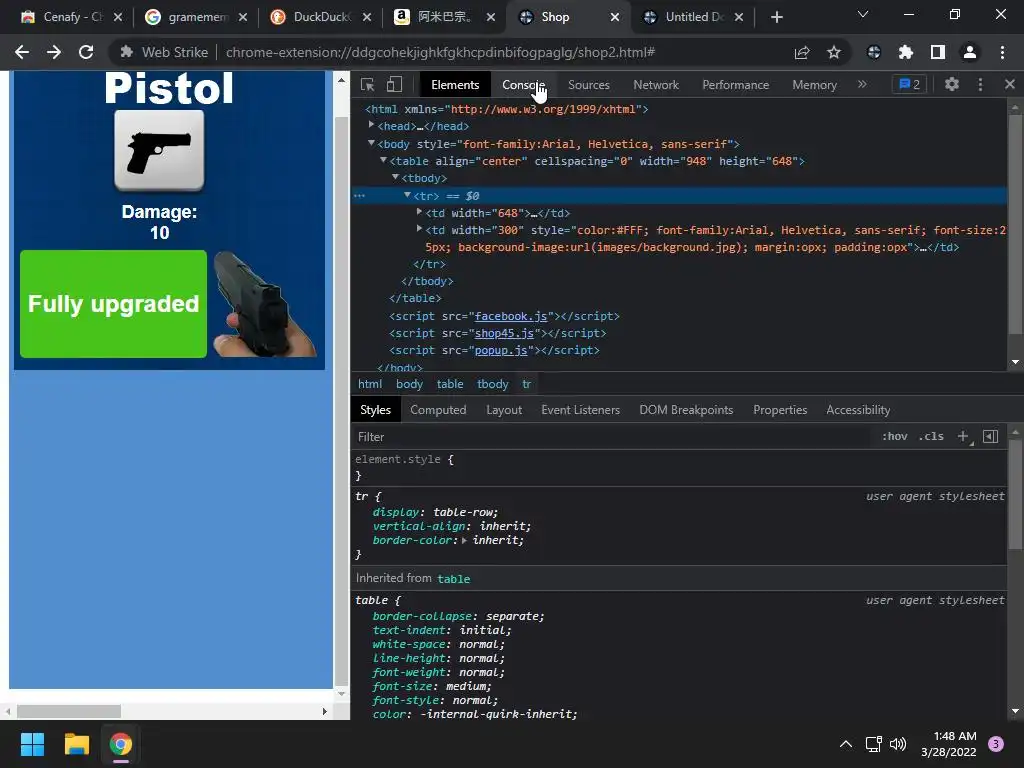The width and height of the screenshot is (1024, 768).
Task: Switch to the Computed pane
Action: click(438, 410)
